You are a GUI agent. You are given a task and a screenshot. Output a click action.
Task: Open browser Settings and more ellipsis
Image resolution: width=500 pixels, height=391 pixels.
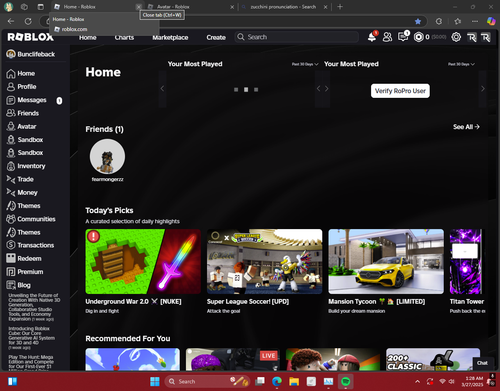coord(475,21)
